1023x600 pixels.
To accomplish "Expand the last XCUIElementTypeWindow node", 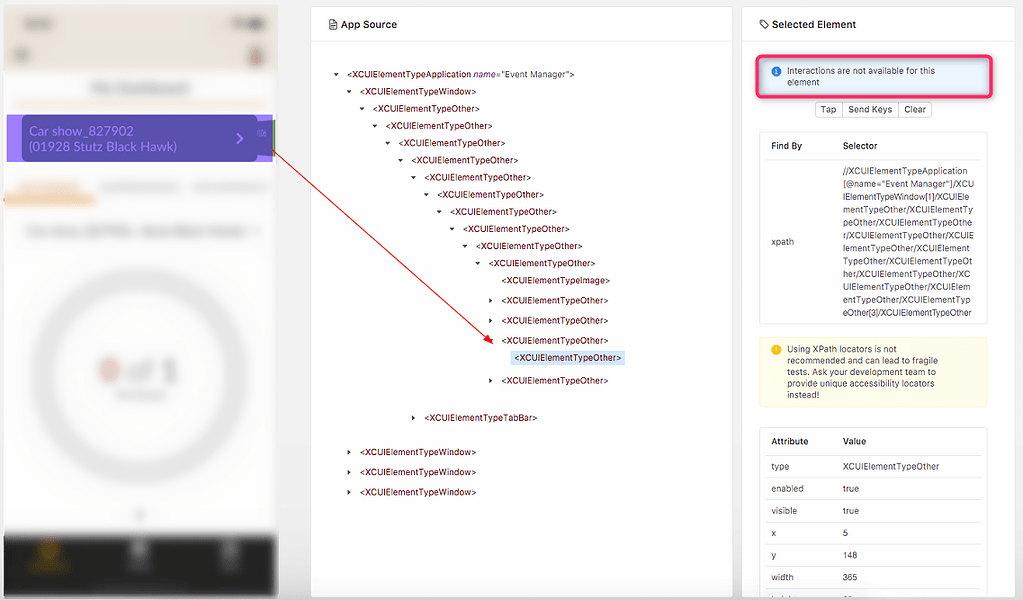I will pyautogui.click(x=347, y=491).
